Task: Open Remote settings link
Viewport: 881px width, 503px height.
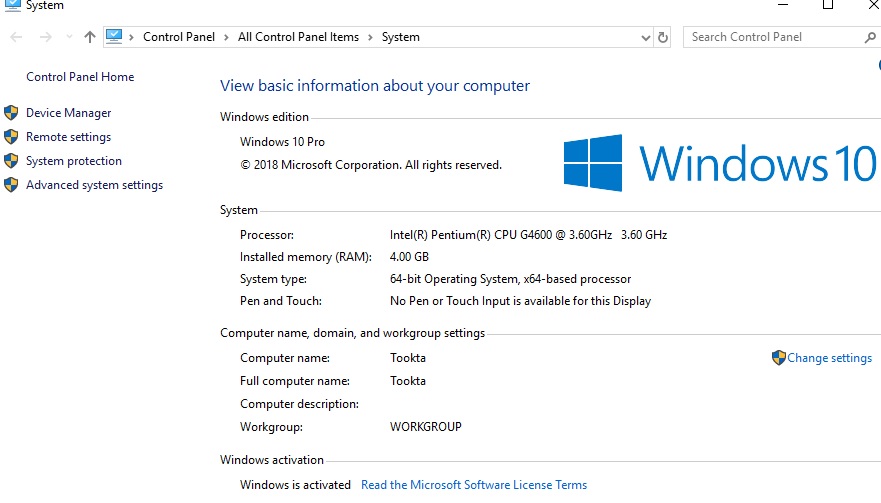Action: point(69,137)
